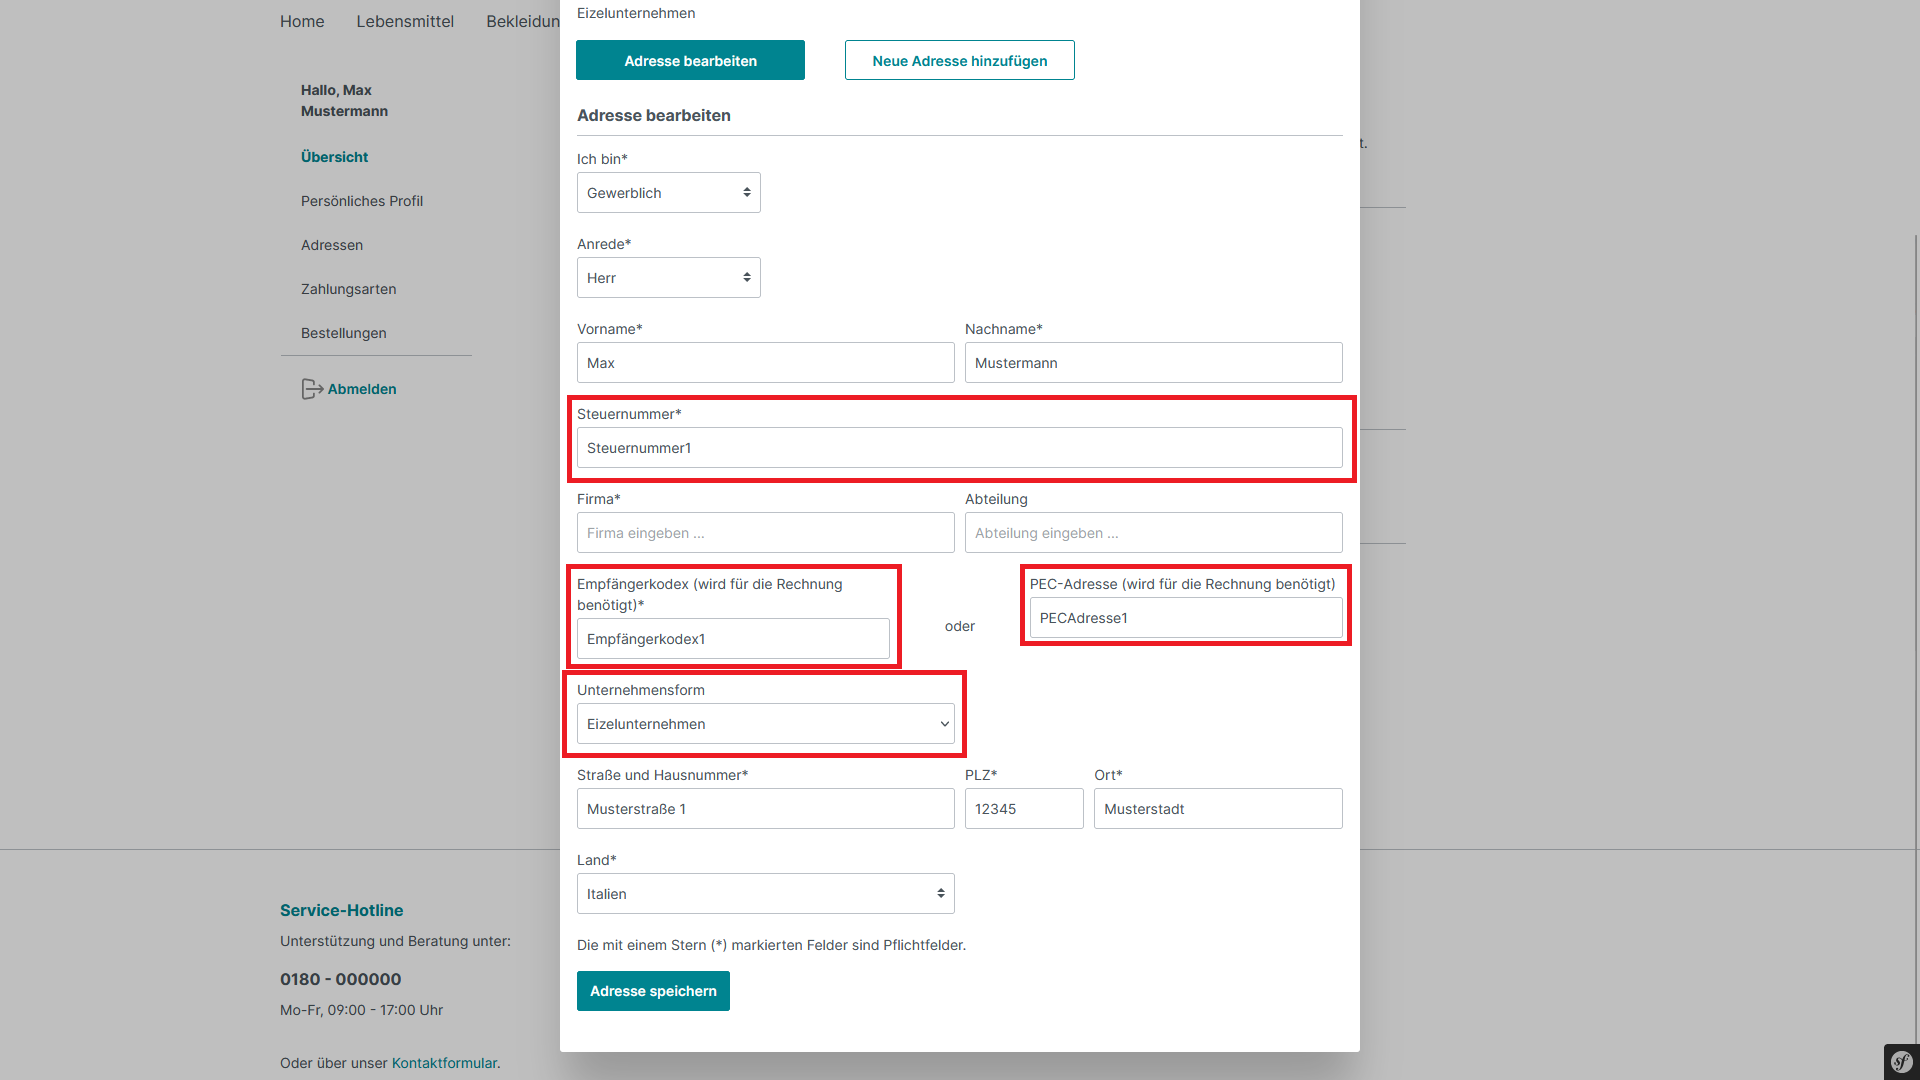Go to Adressen in sidebar
The image size is (1920, 1080).
pyautogui.click(x=332, y=245)
